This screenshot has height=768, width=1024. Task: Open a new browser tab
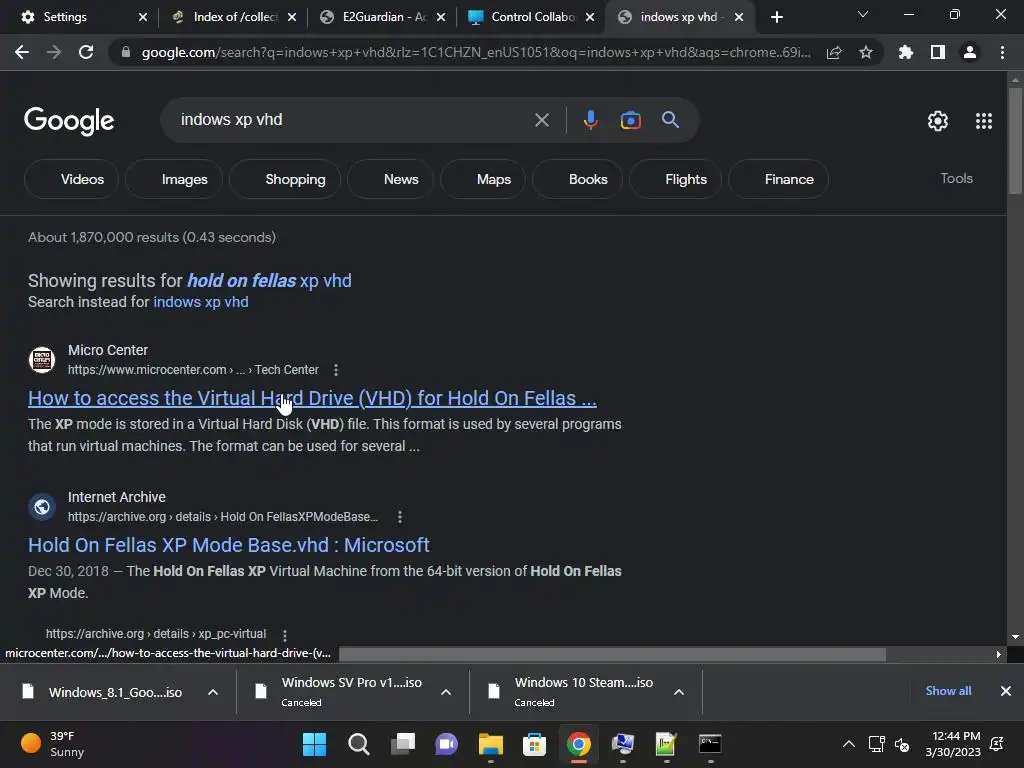tap(776, 18)
